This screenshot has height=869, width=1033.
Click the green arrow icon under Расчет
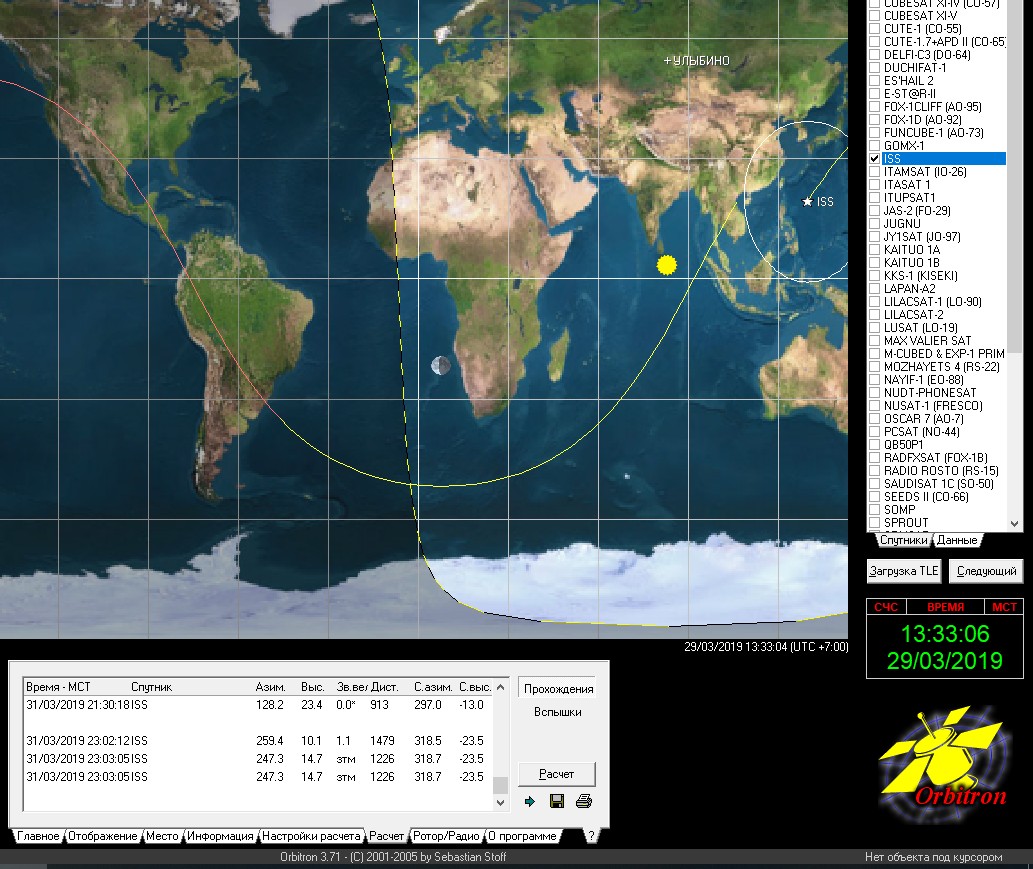(x=530, y=801)
